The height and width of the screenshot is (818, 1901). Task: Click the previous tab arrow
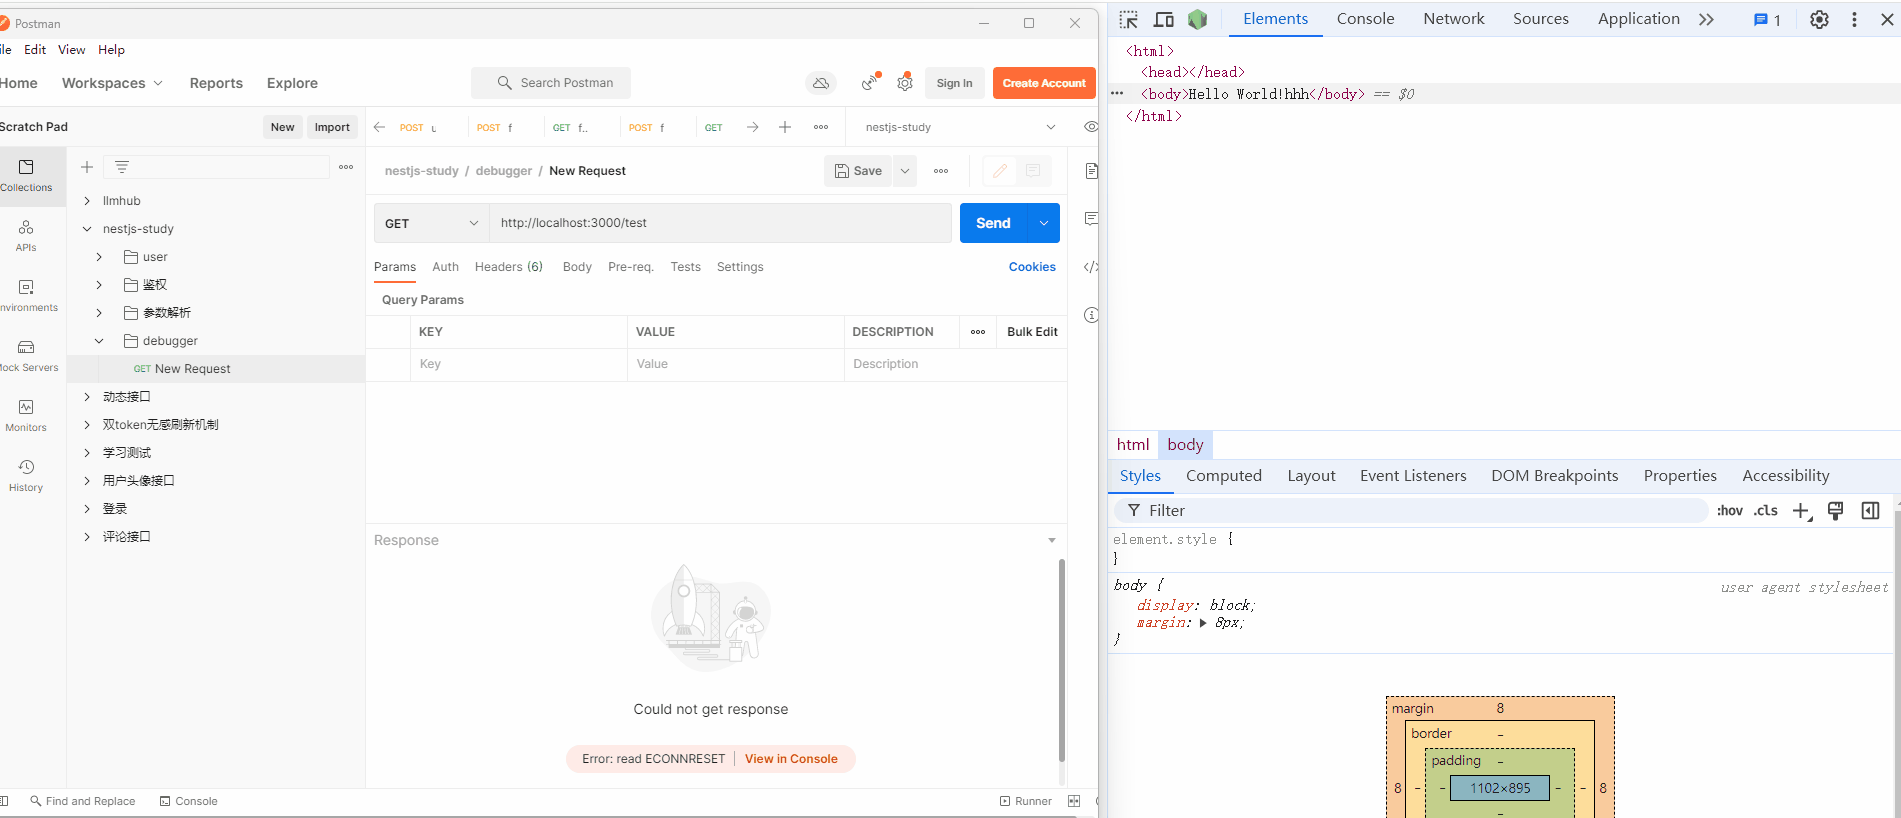click(x=380, y=127)
